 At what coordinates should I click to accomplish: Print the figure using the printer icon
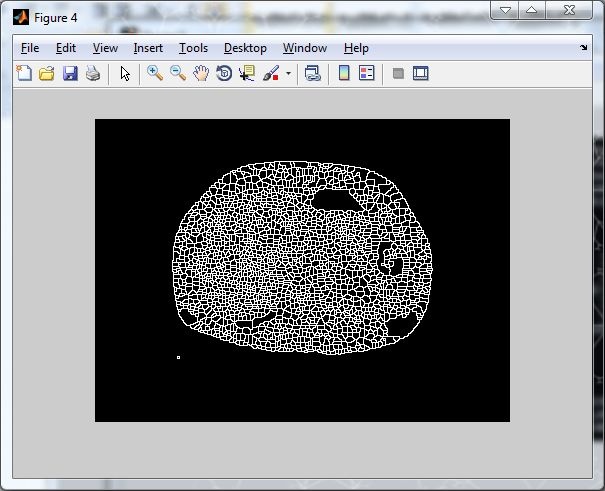(93, 73)
